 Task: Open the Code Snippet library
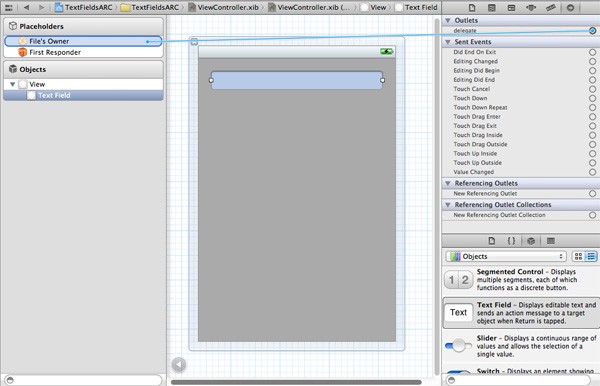click(511, 241)
